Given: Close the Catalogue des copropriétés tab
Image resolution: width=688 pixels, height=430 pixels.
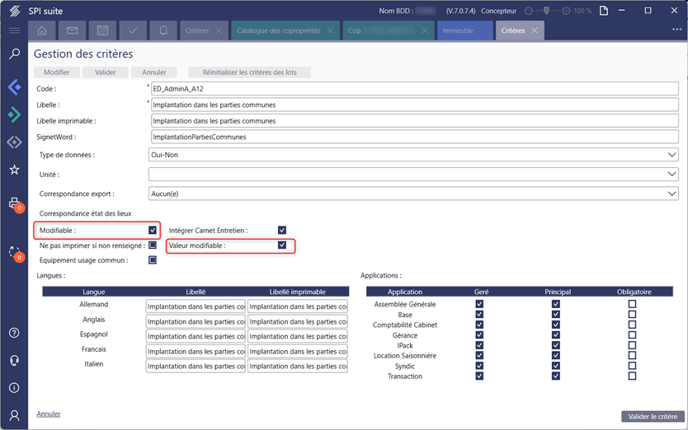Looking at the screenshot, I should (330, 31).
